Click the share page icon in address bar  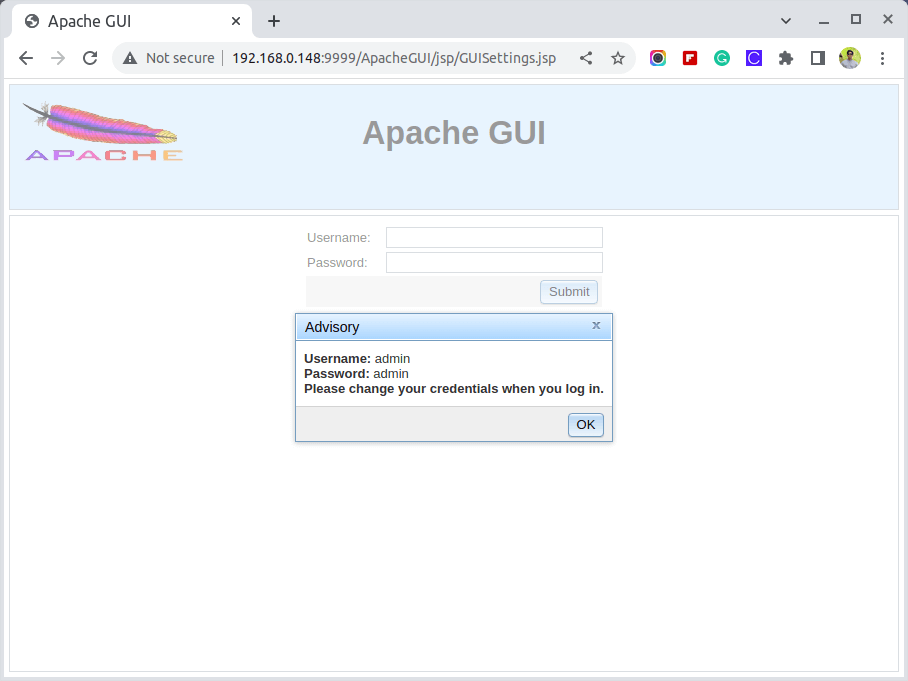pos(586,58)
